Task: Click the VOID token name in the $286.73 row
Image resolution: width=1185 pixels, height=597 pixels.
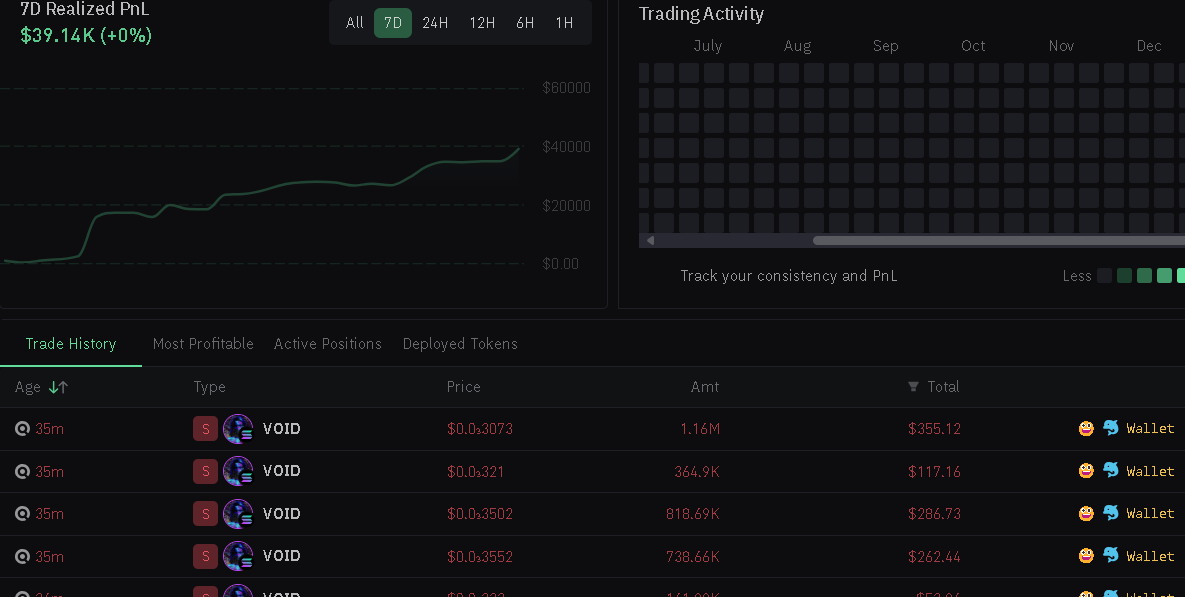Action: pyautogui.click(x=282, y=514)
